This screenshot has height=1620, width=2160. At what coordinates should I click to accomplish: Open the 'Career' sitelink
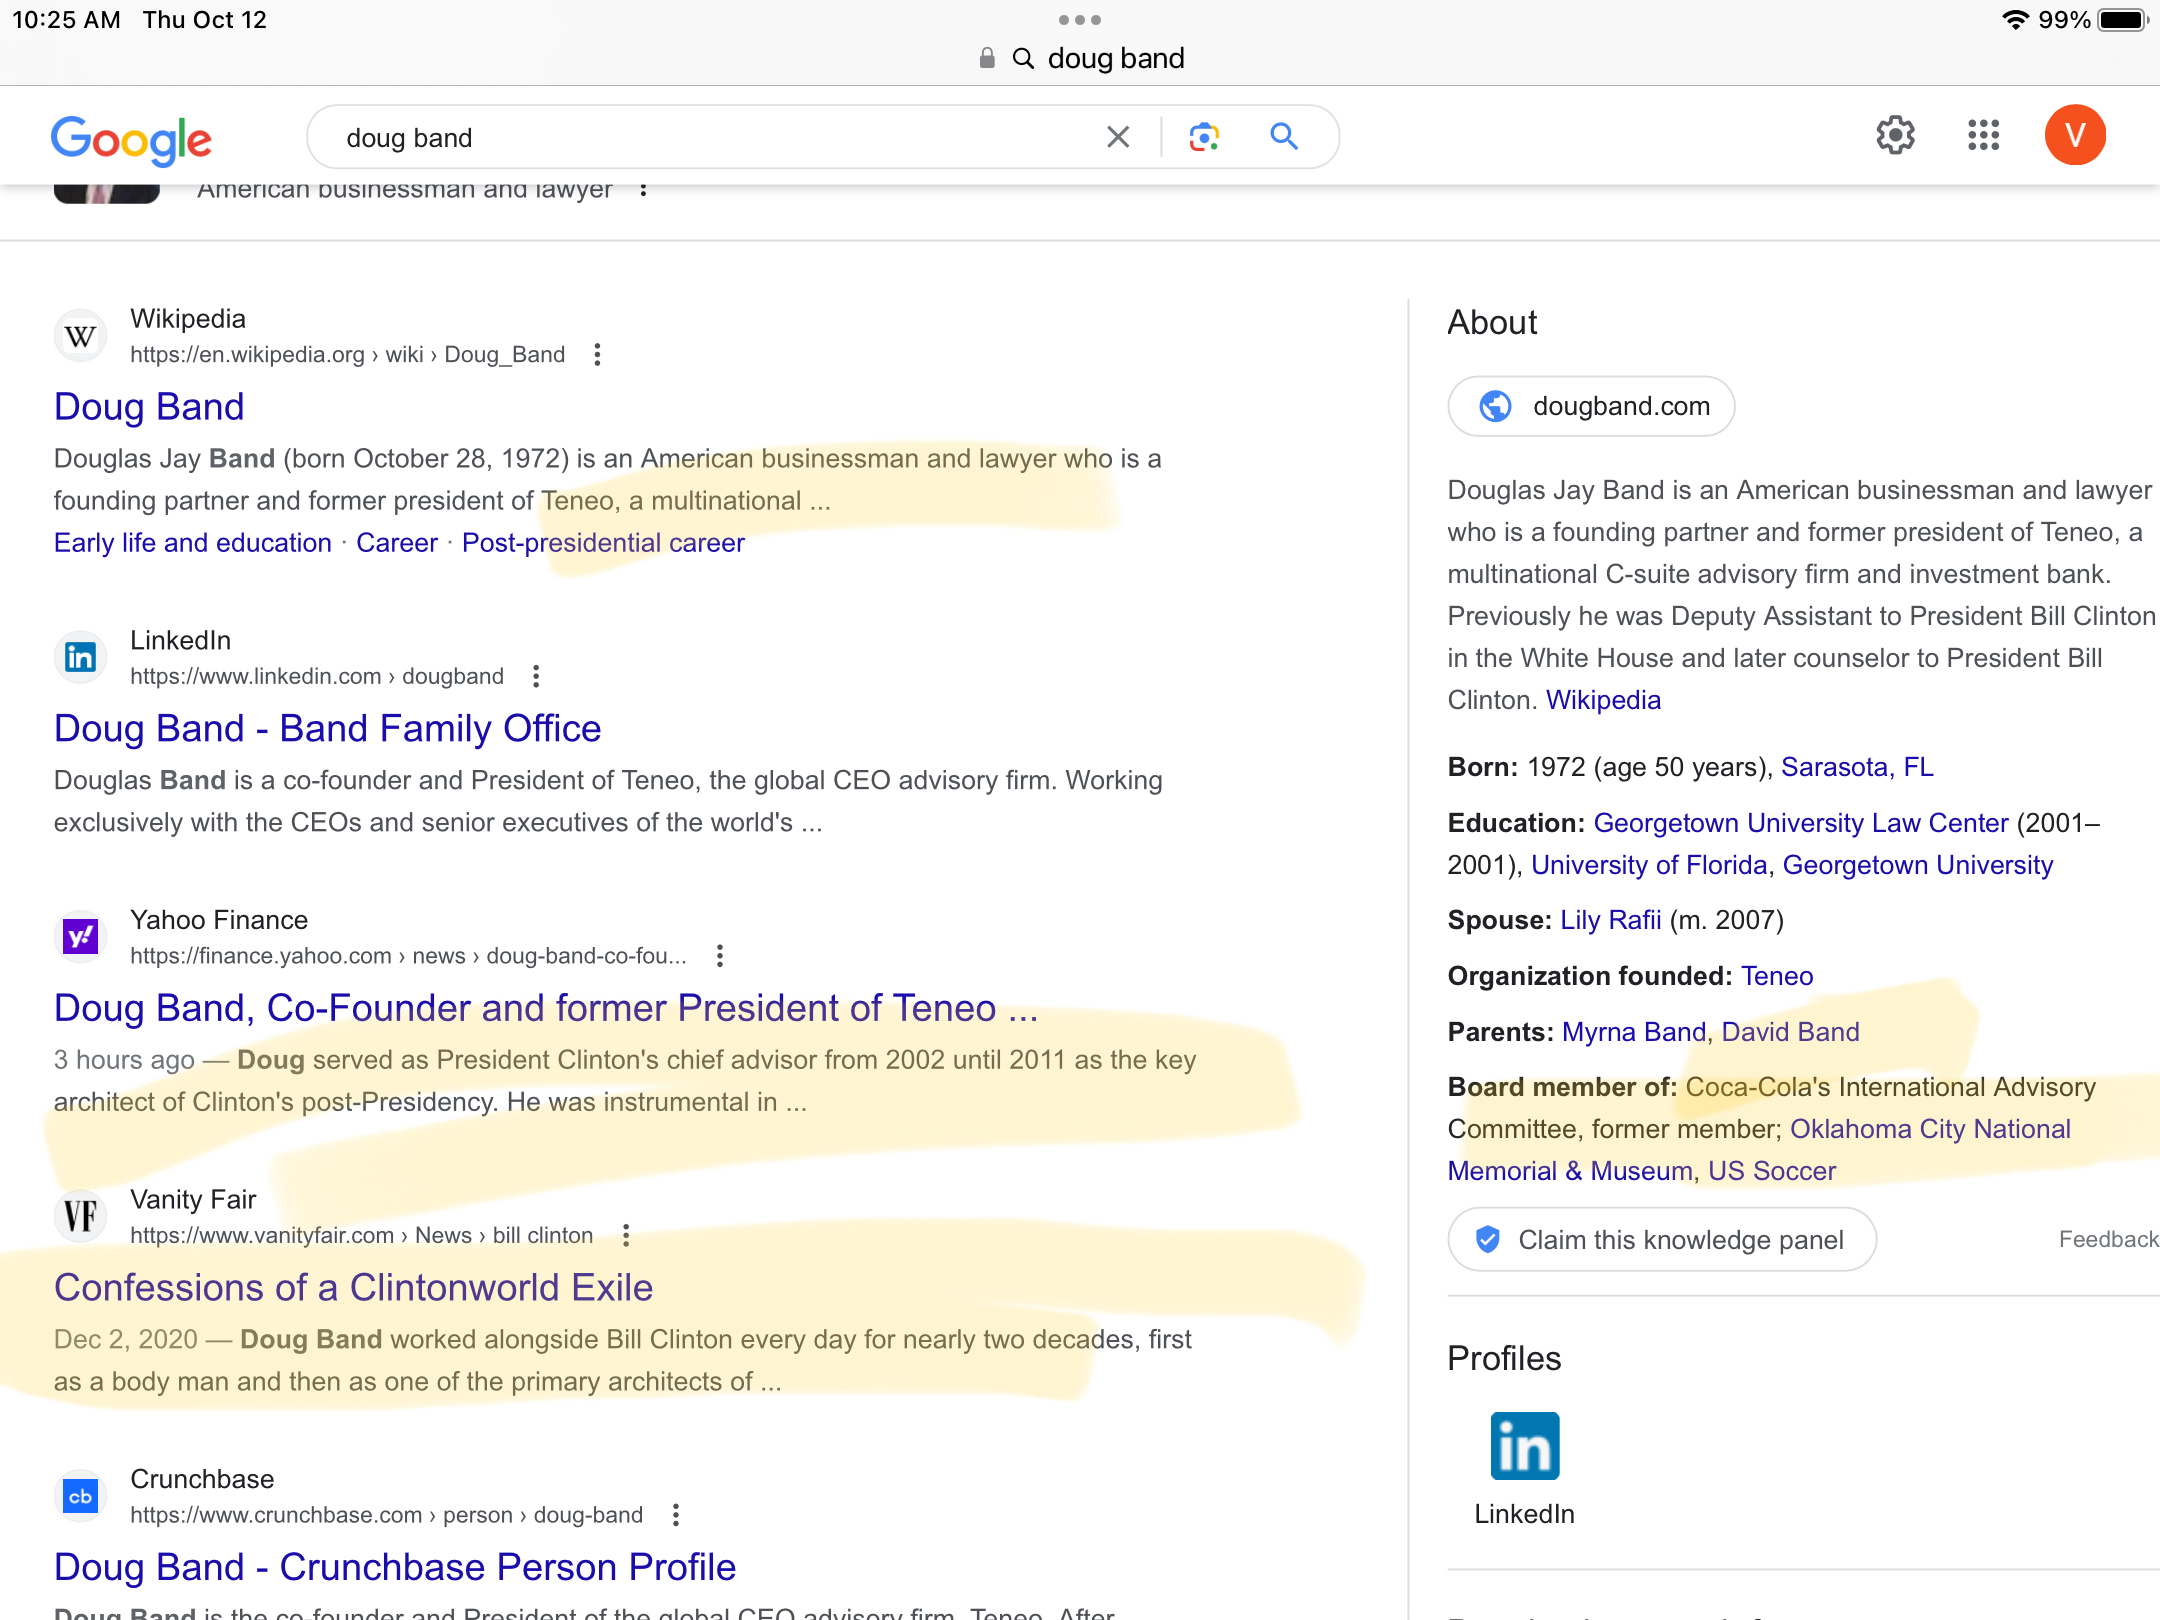(x=397, y=543)
